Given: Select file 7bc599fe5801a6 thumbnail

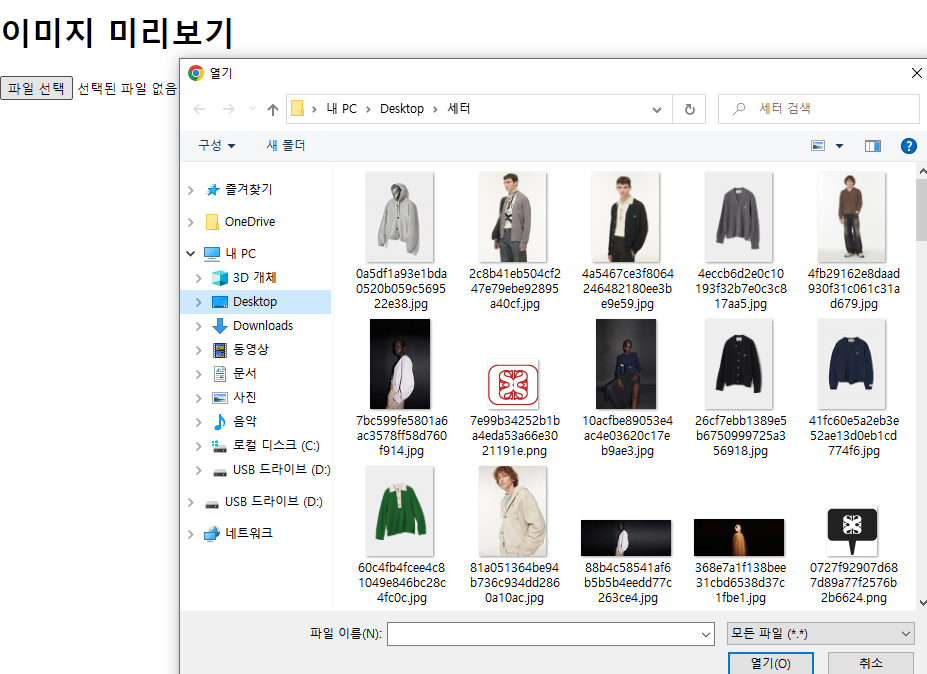Looking at the screenshot, I should pos(400,364).
